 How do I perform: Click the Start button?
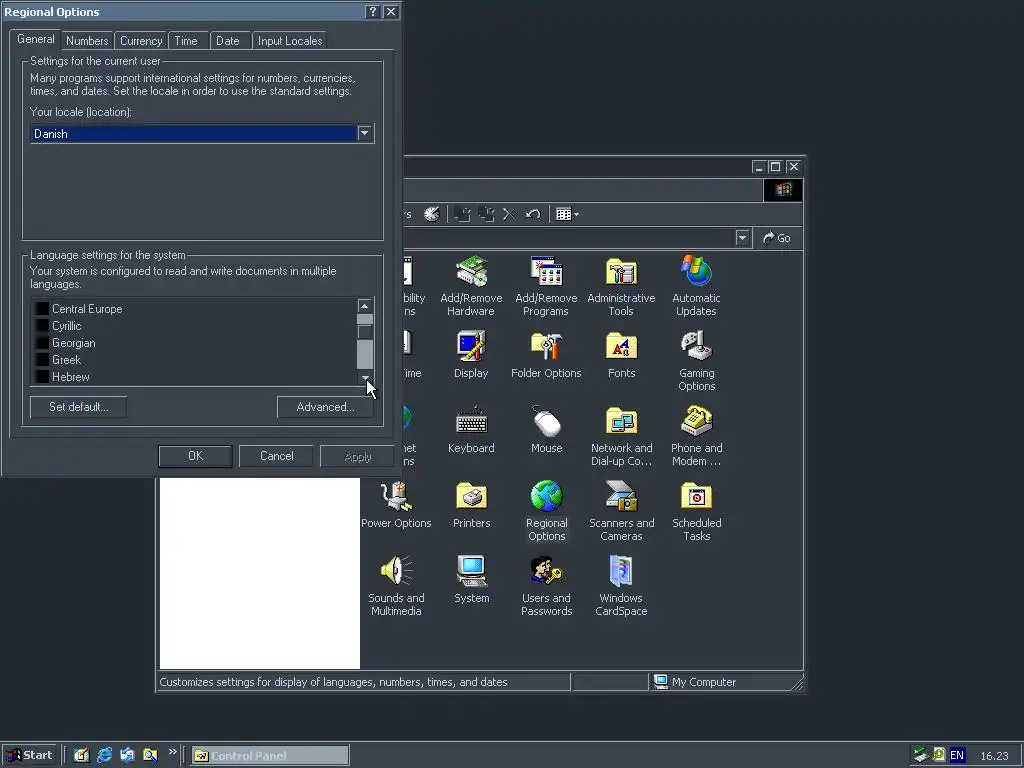click(30, 756)
